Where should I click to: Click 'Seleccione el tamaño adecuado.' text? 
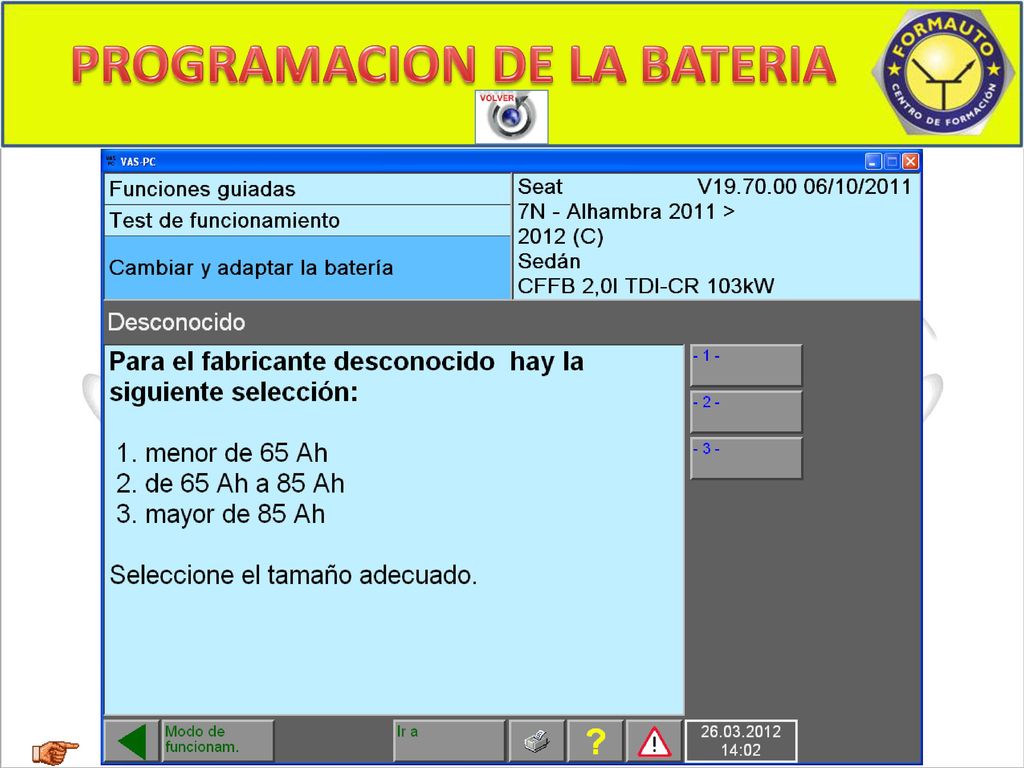click(293, 575)
